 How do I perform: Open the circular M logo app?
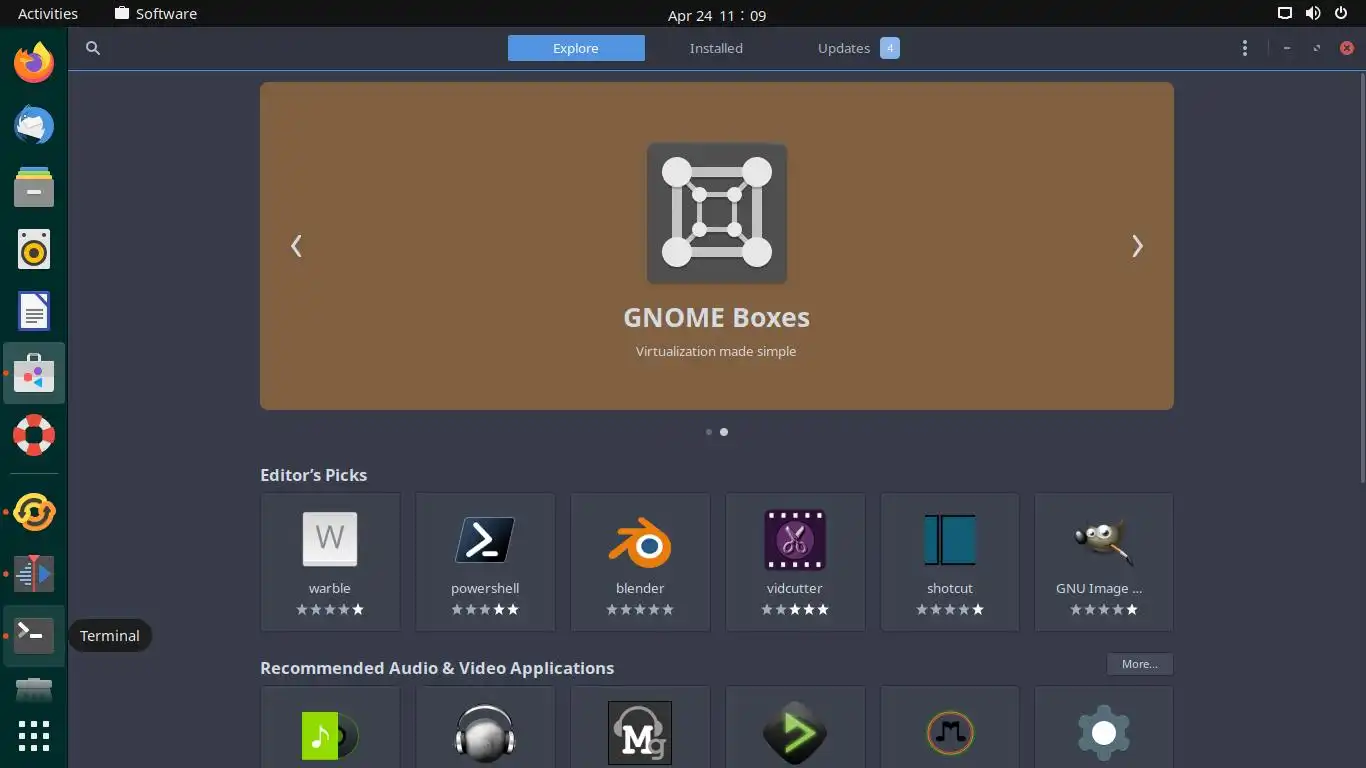950,727
